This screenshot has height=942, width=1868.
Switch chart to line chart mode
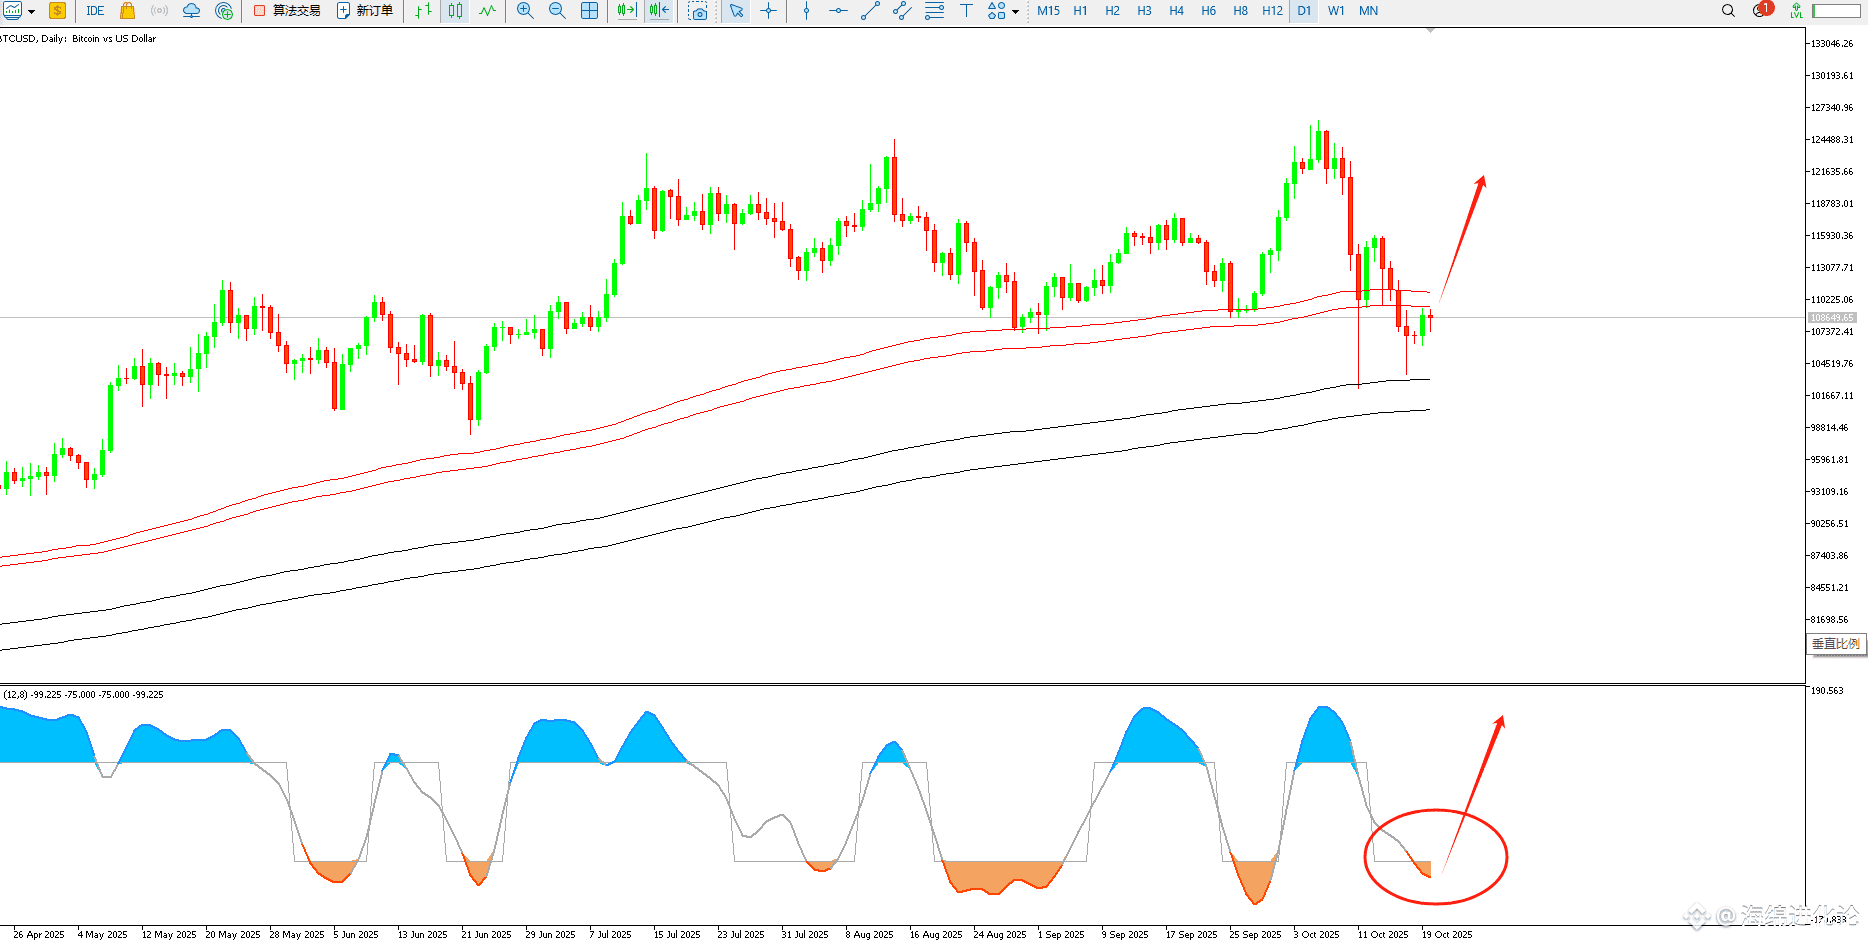click(487, 11)
